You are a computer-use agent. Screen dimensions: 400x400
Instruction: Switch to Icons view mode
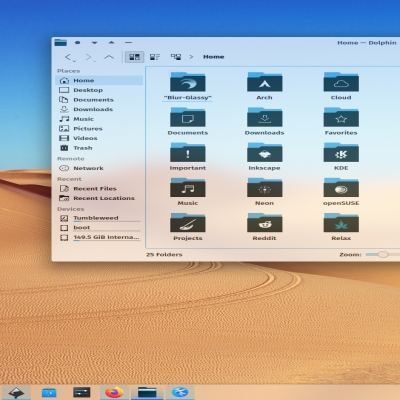click(x=134, y=57)
